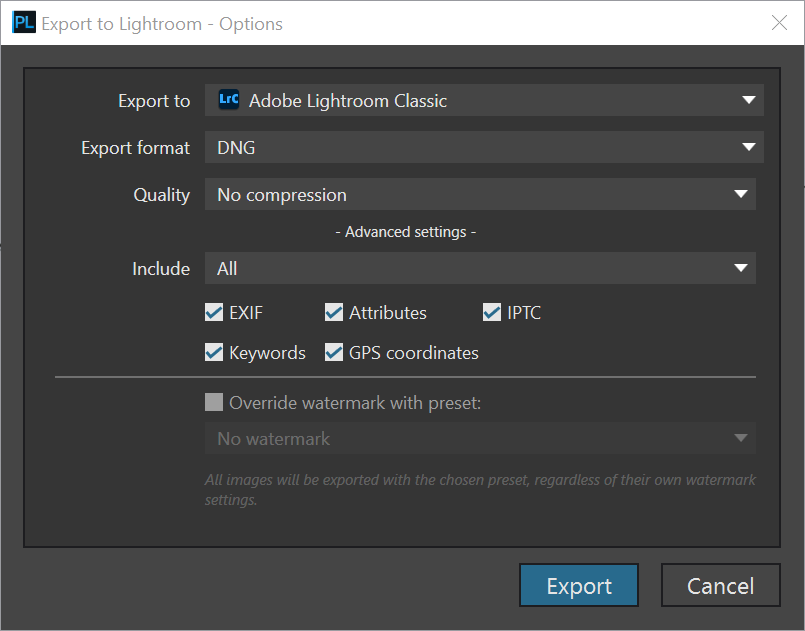The height and width of the screenshot is (631, 805).
Task: Close the Export to Lightroom dialog
Action: pyautogui.click(x=779, y=23)
